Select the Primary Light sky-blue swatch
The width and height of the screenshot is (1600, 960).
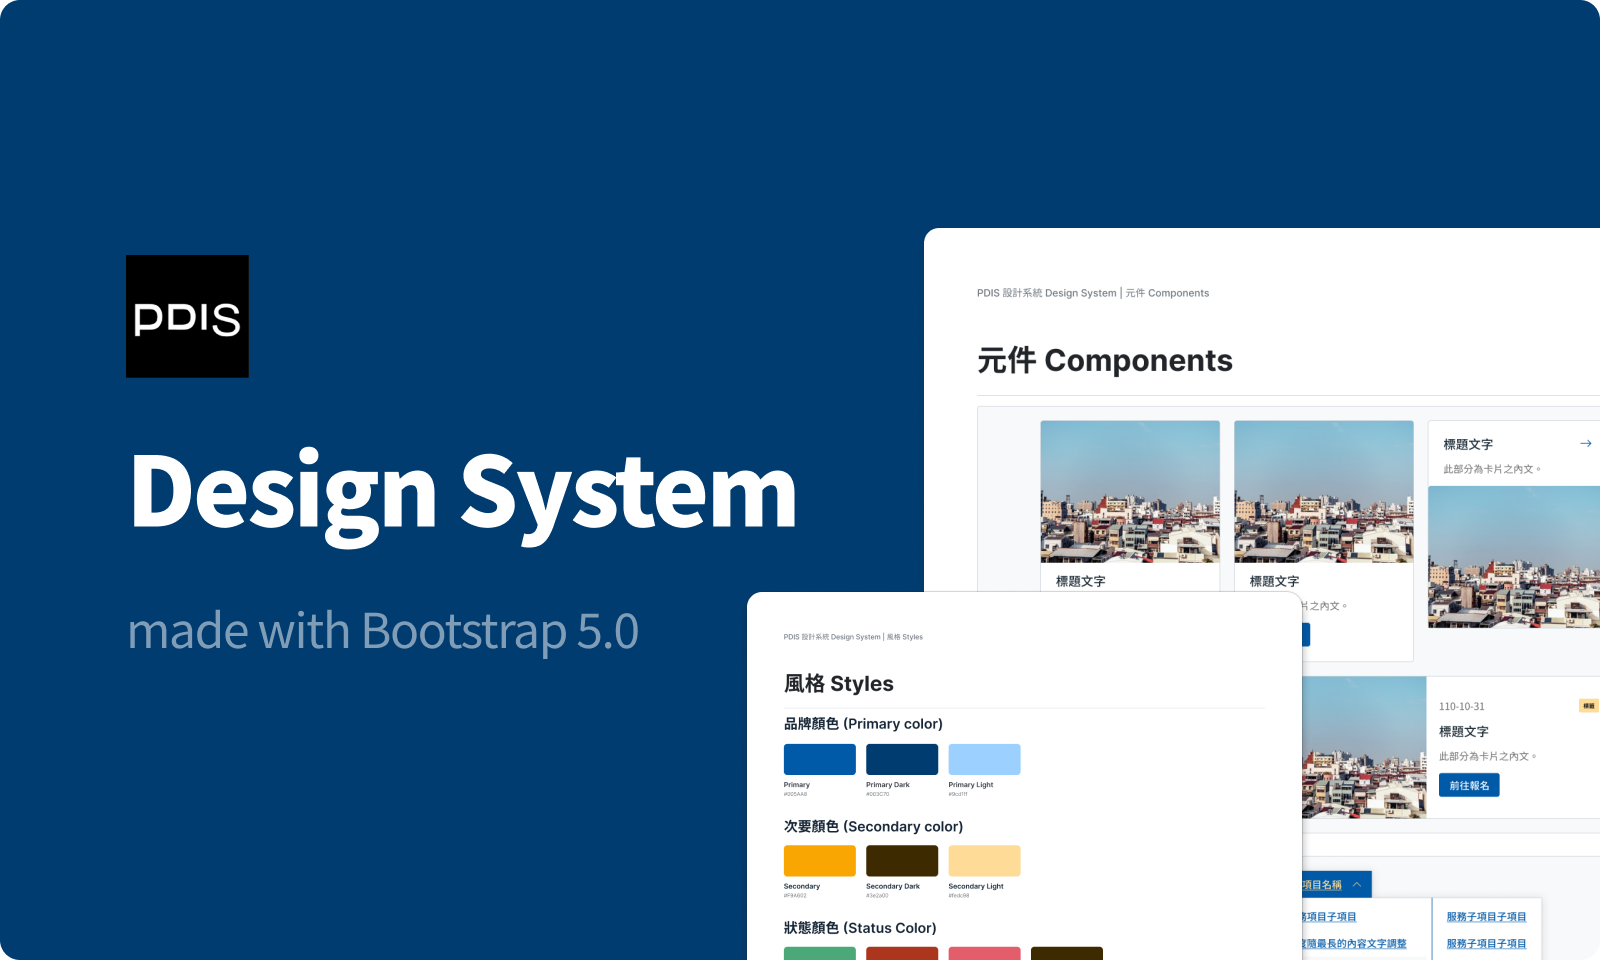[x=984, y=759]
